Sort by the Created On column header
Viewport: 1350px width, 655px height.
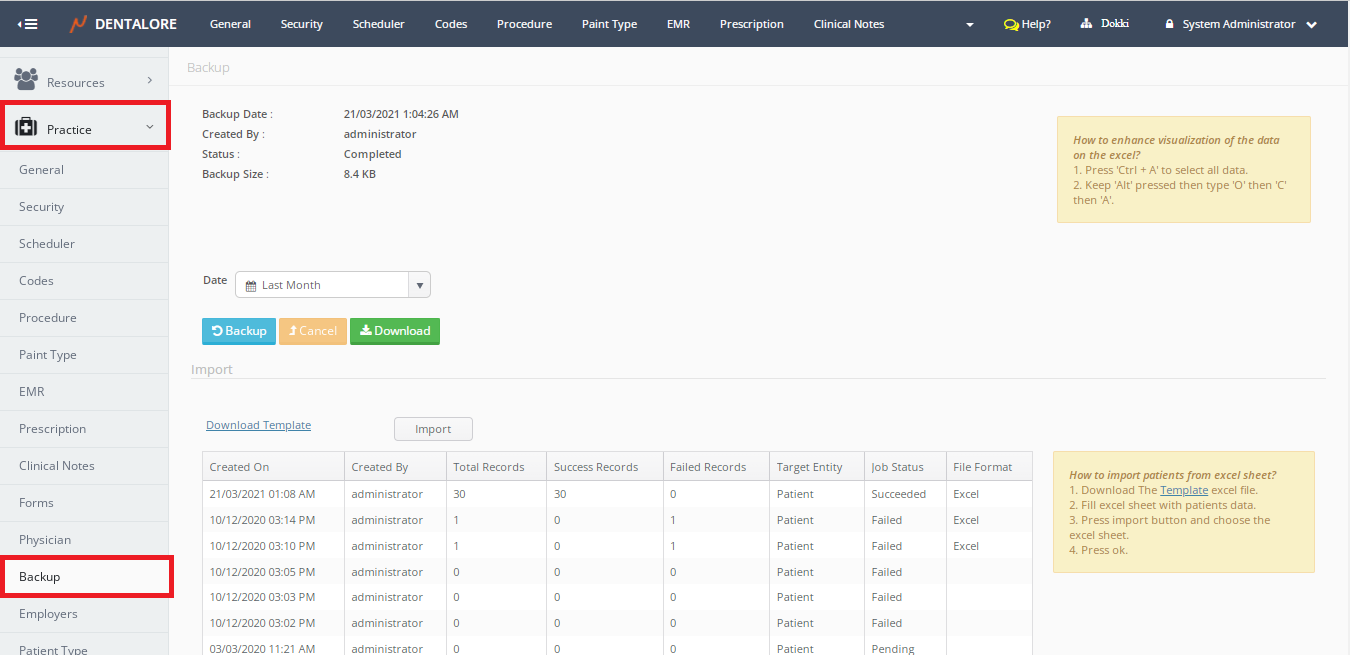(x=239, y=467)
